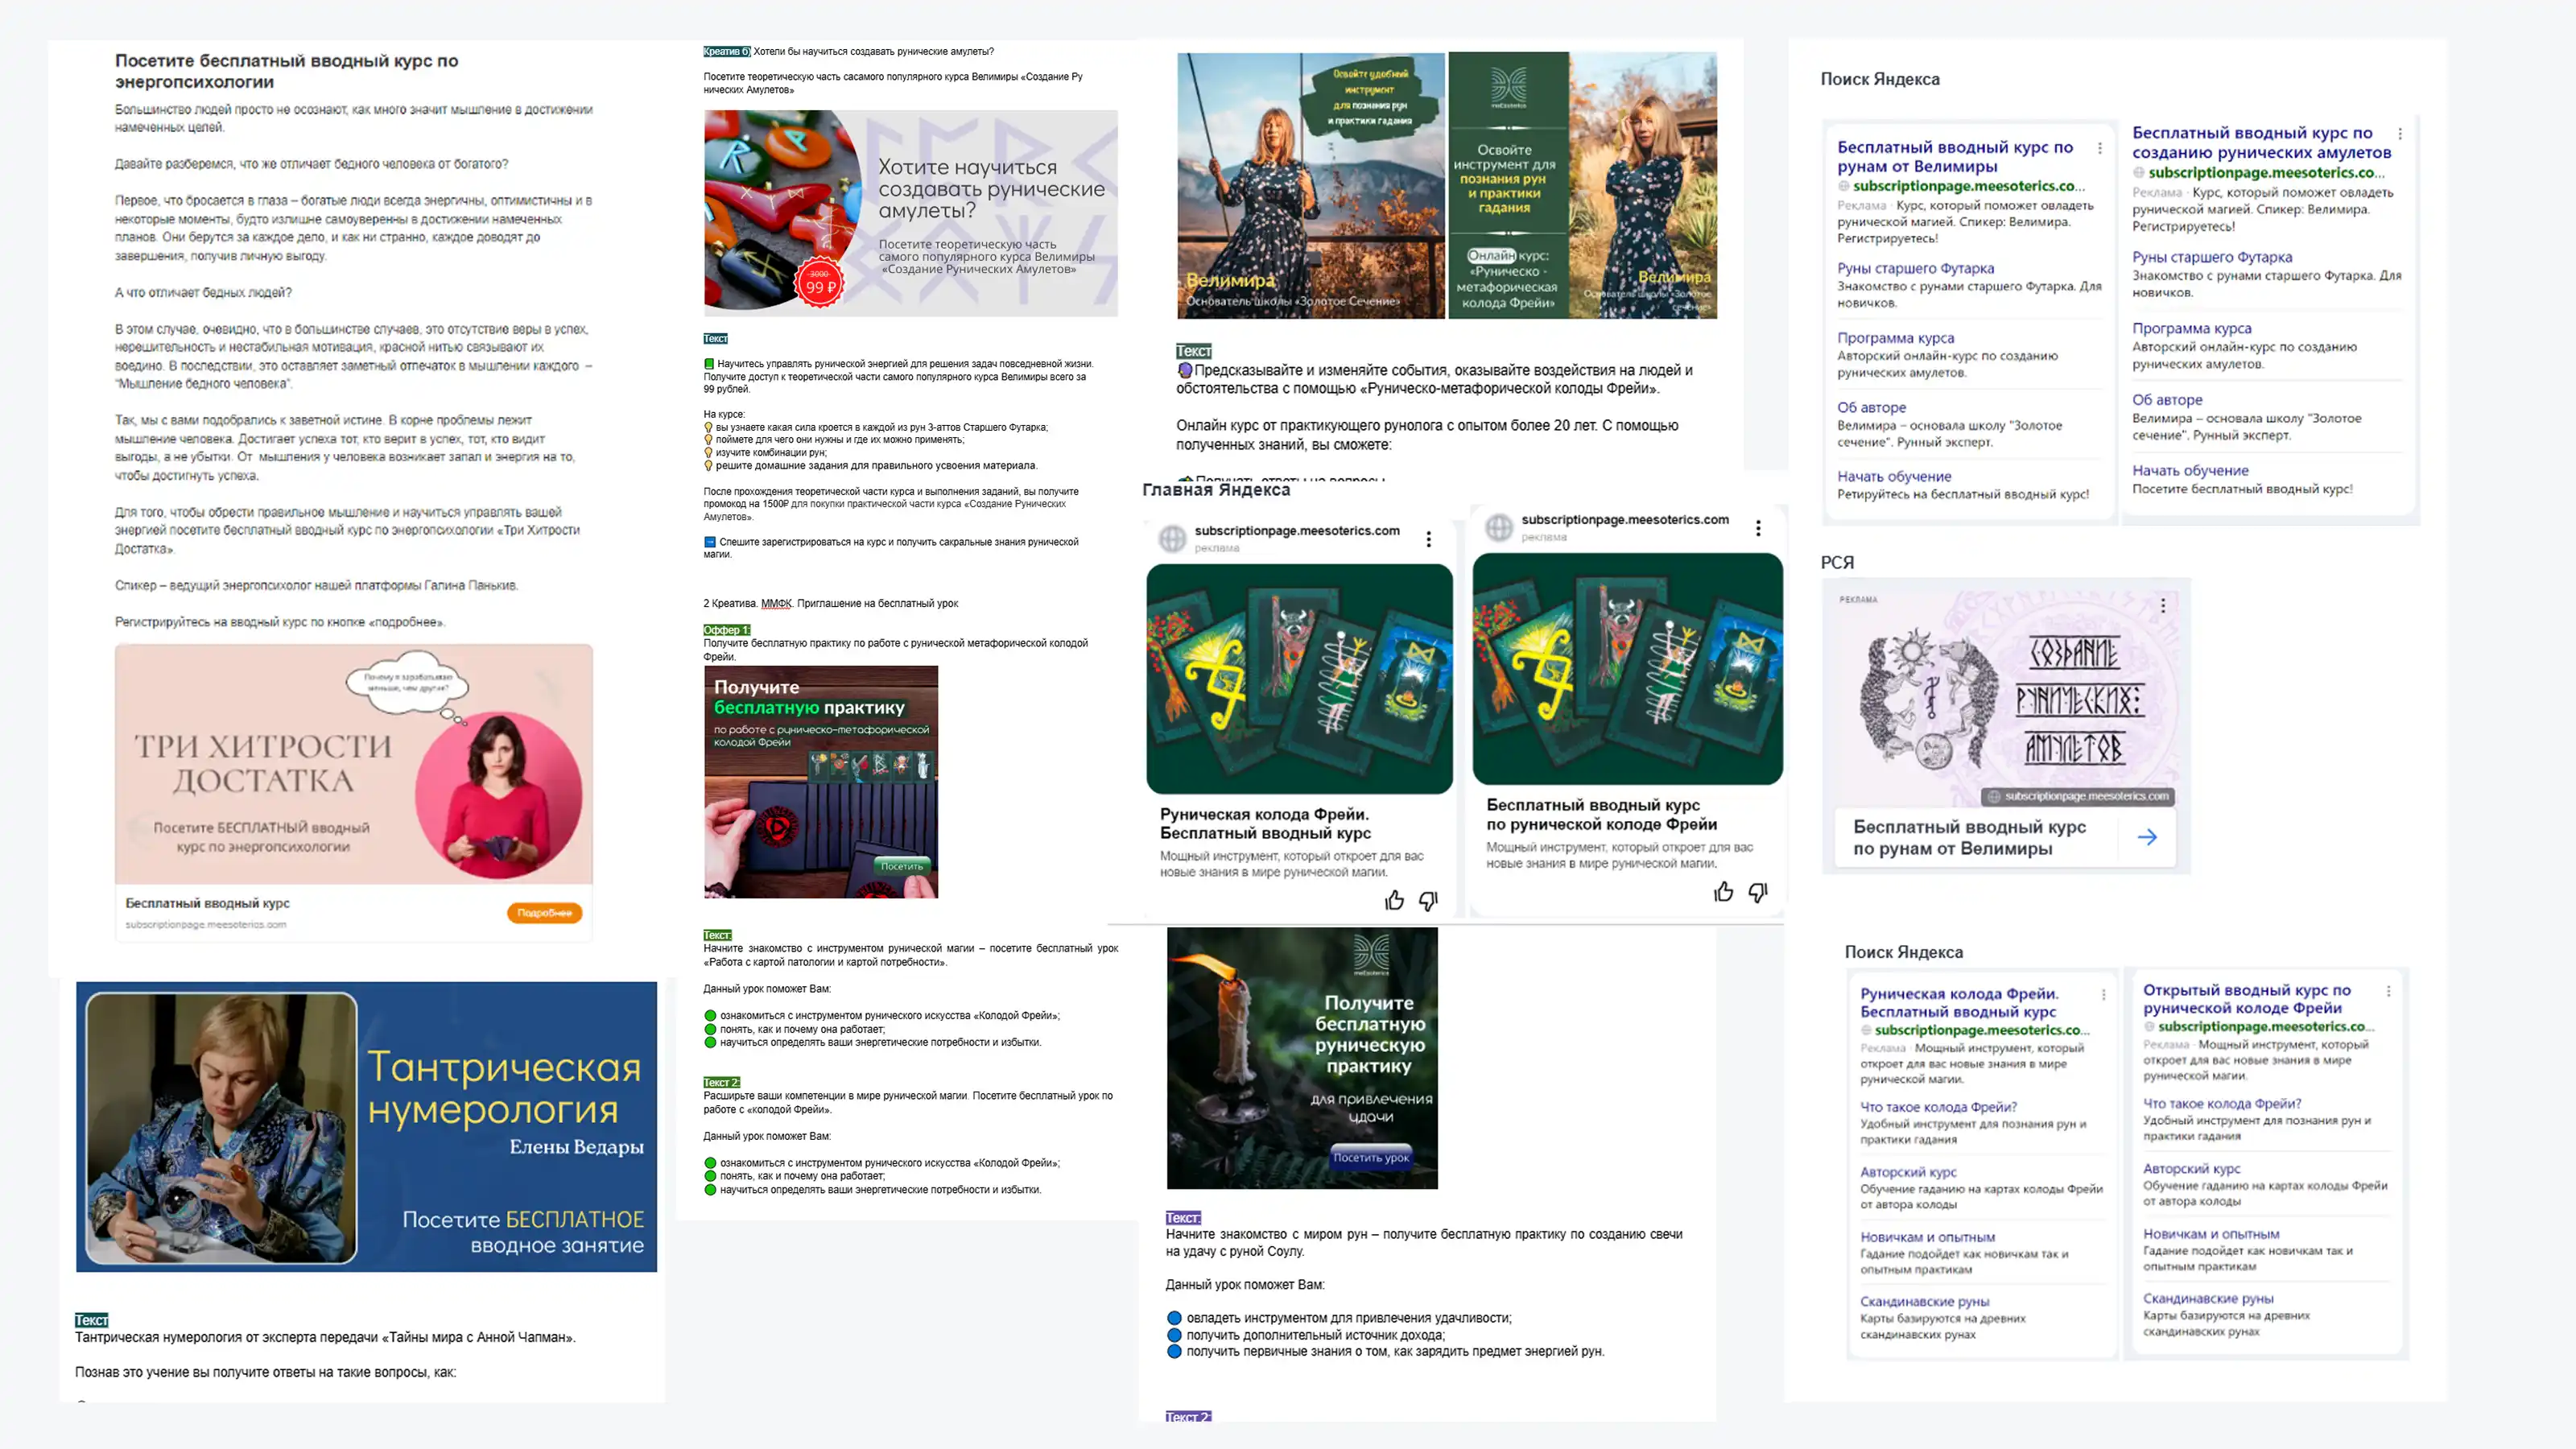Open the candle 'руническую практику' banner image

click(1302, 1058)
